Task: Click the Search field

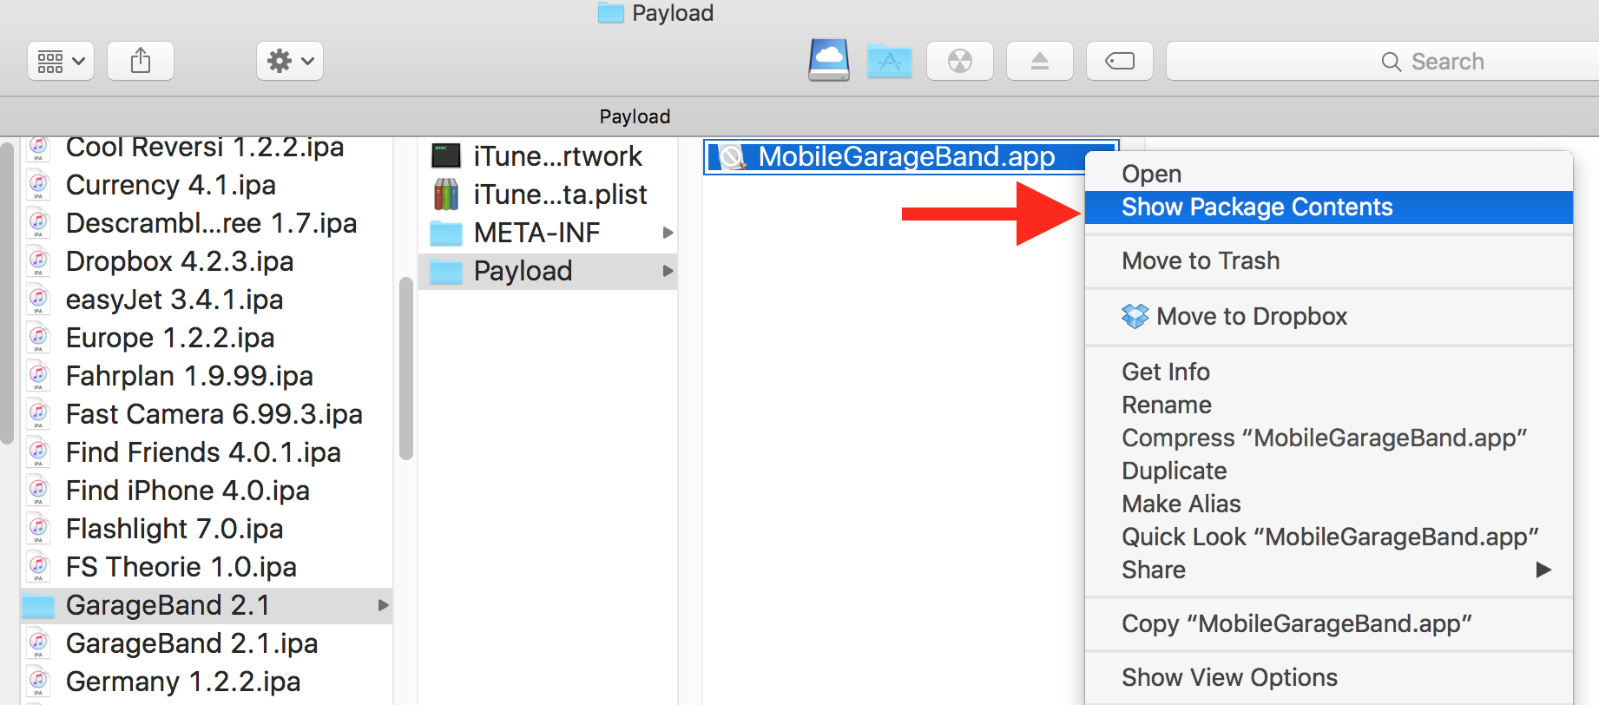Action: tap(1384, 61)
